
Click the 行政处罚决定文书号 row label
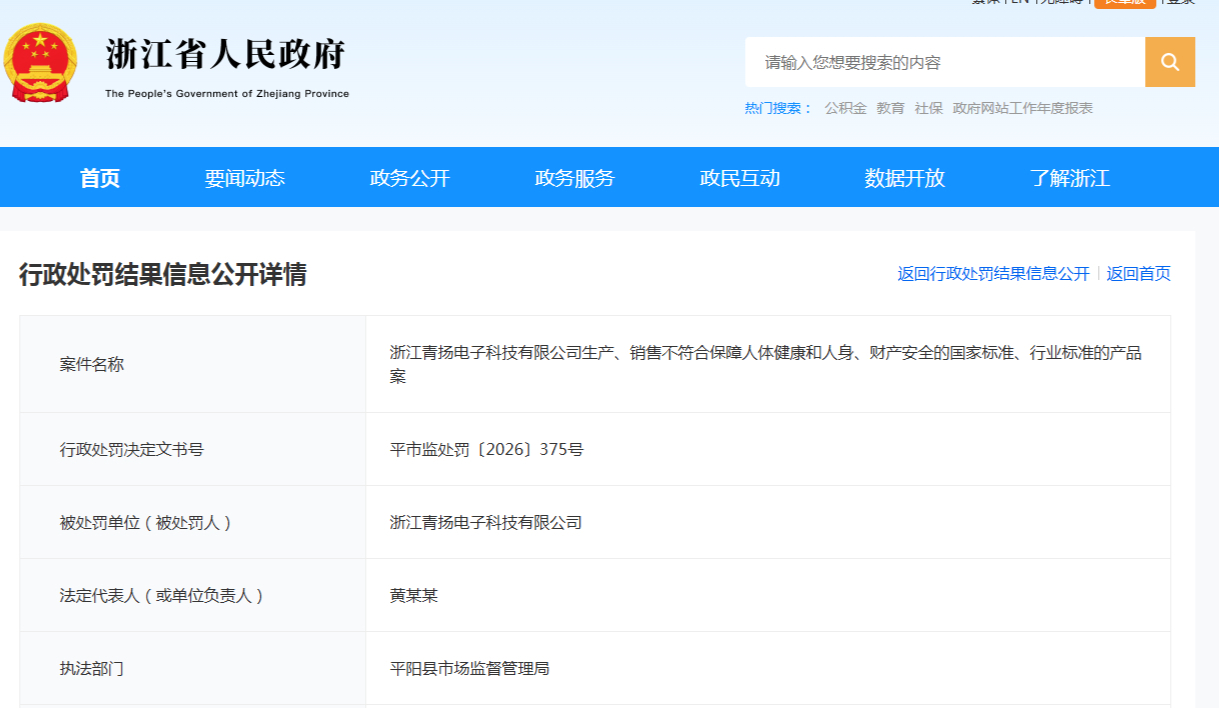(132, 449)
